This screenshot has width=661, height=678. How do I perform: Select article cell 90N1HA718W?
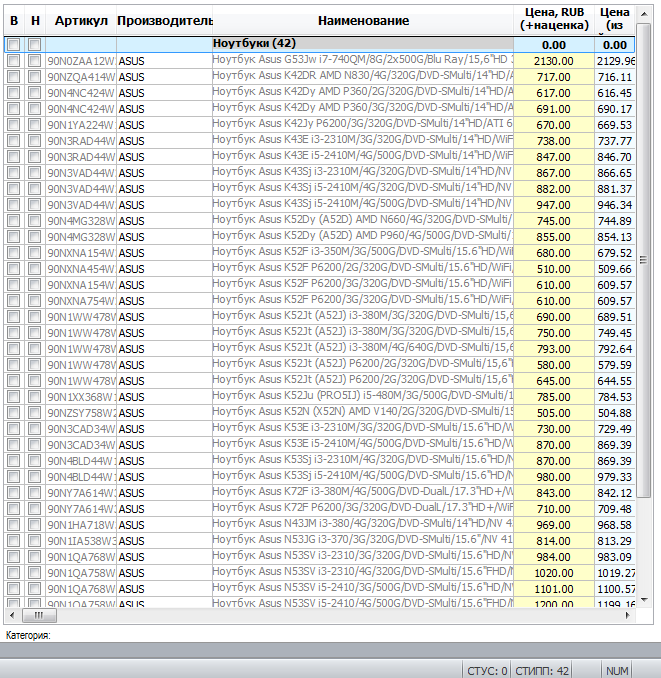coord(81,525)
